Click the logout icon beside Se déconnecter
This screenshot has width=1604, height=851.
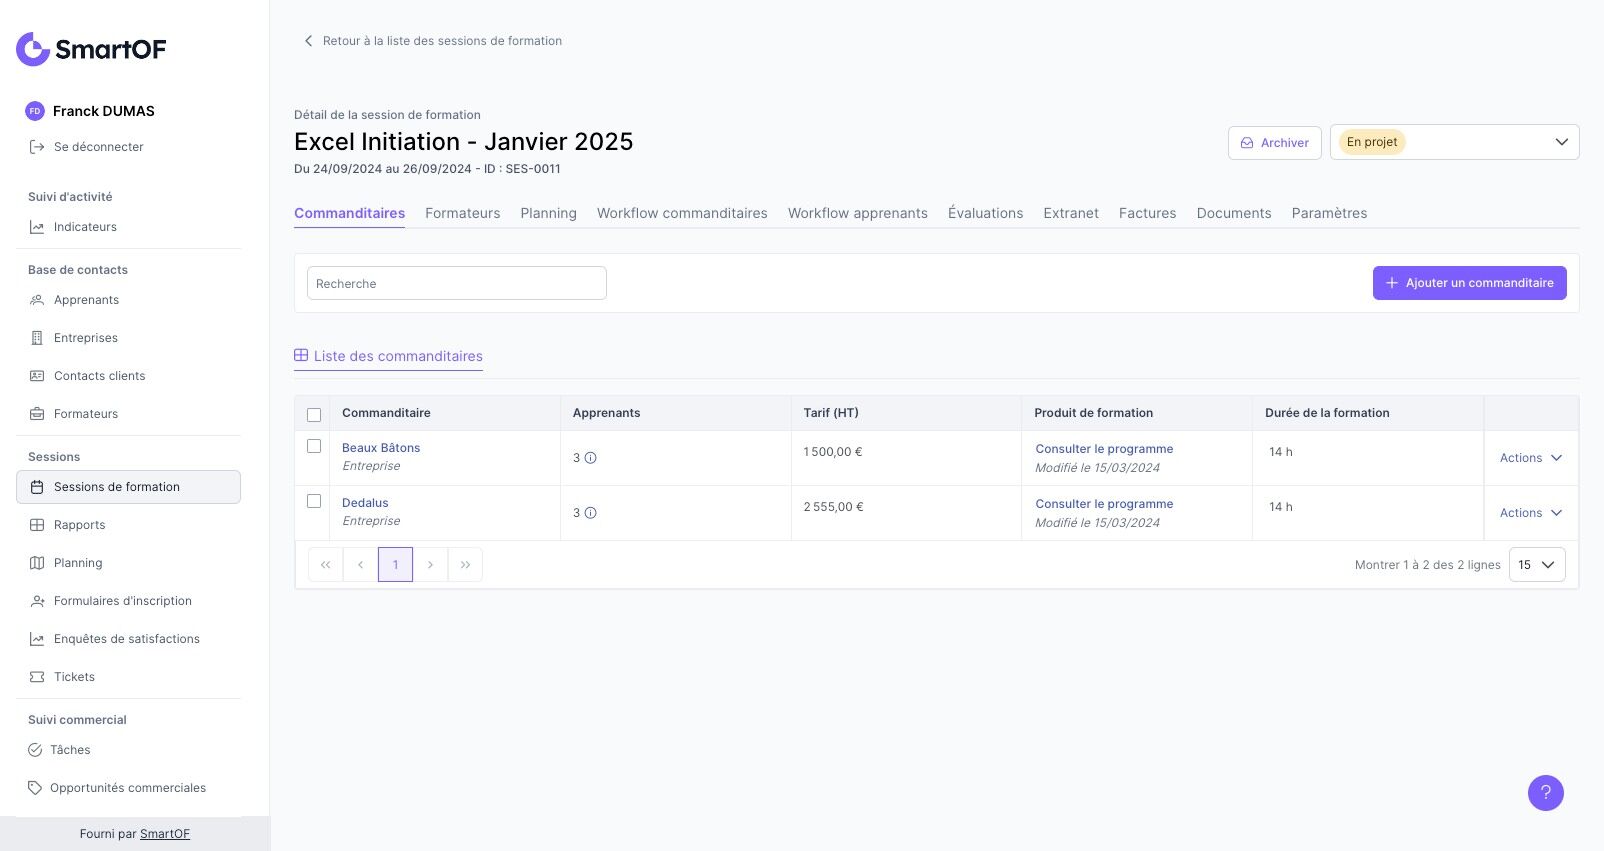point(37,147)
